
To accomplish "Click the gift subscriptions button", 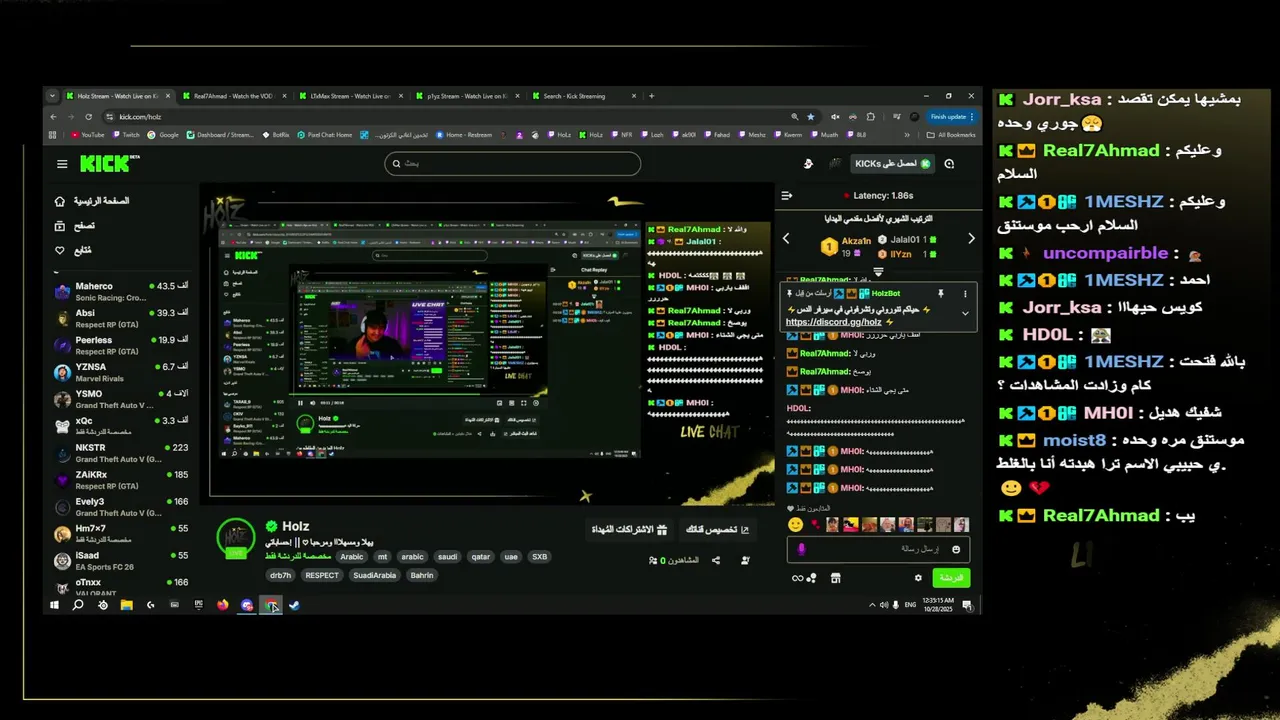I will pyautogui.click(x=628, y=529).
